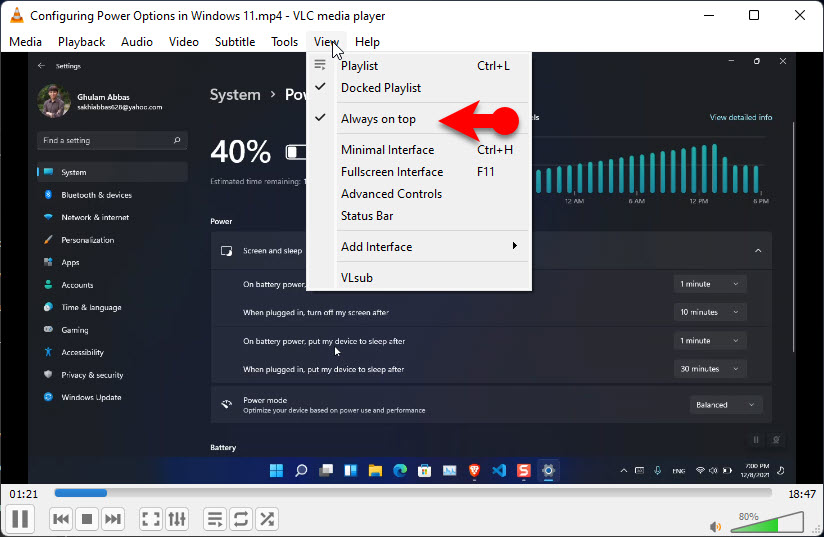Click Visual Studio Code taskbar icon
The image size is (824, 537).
pos(499,470)
